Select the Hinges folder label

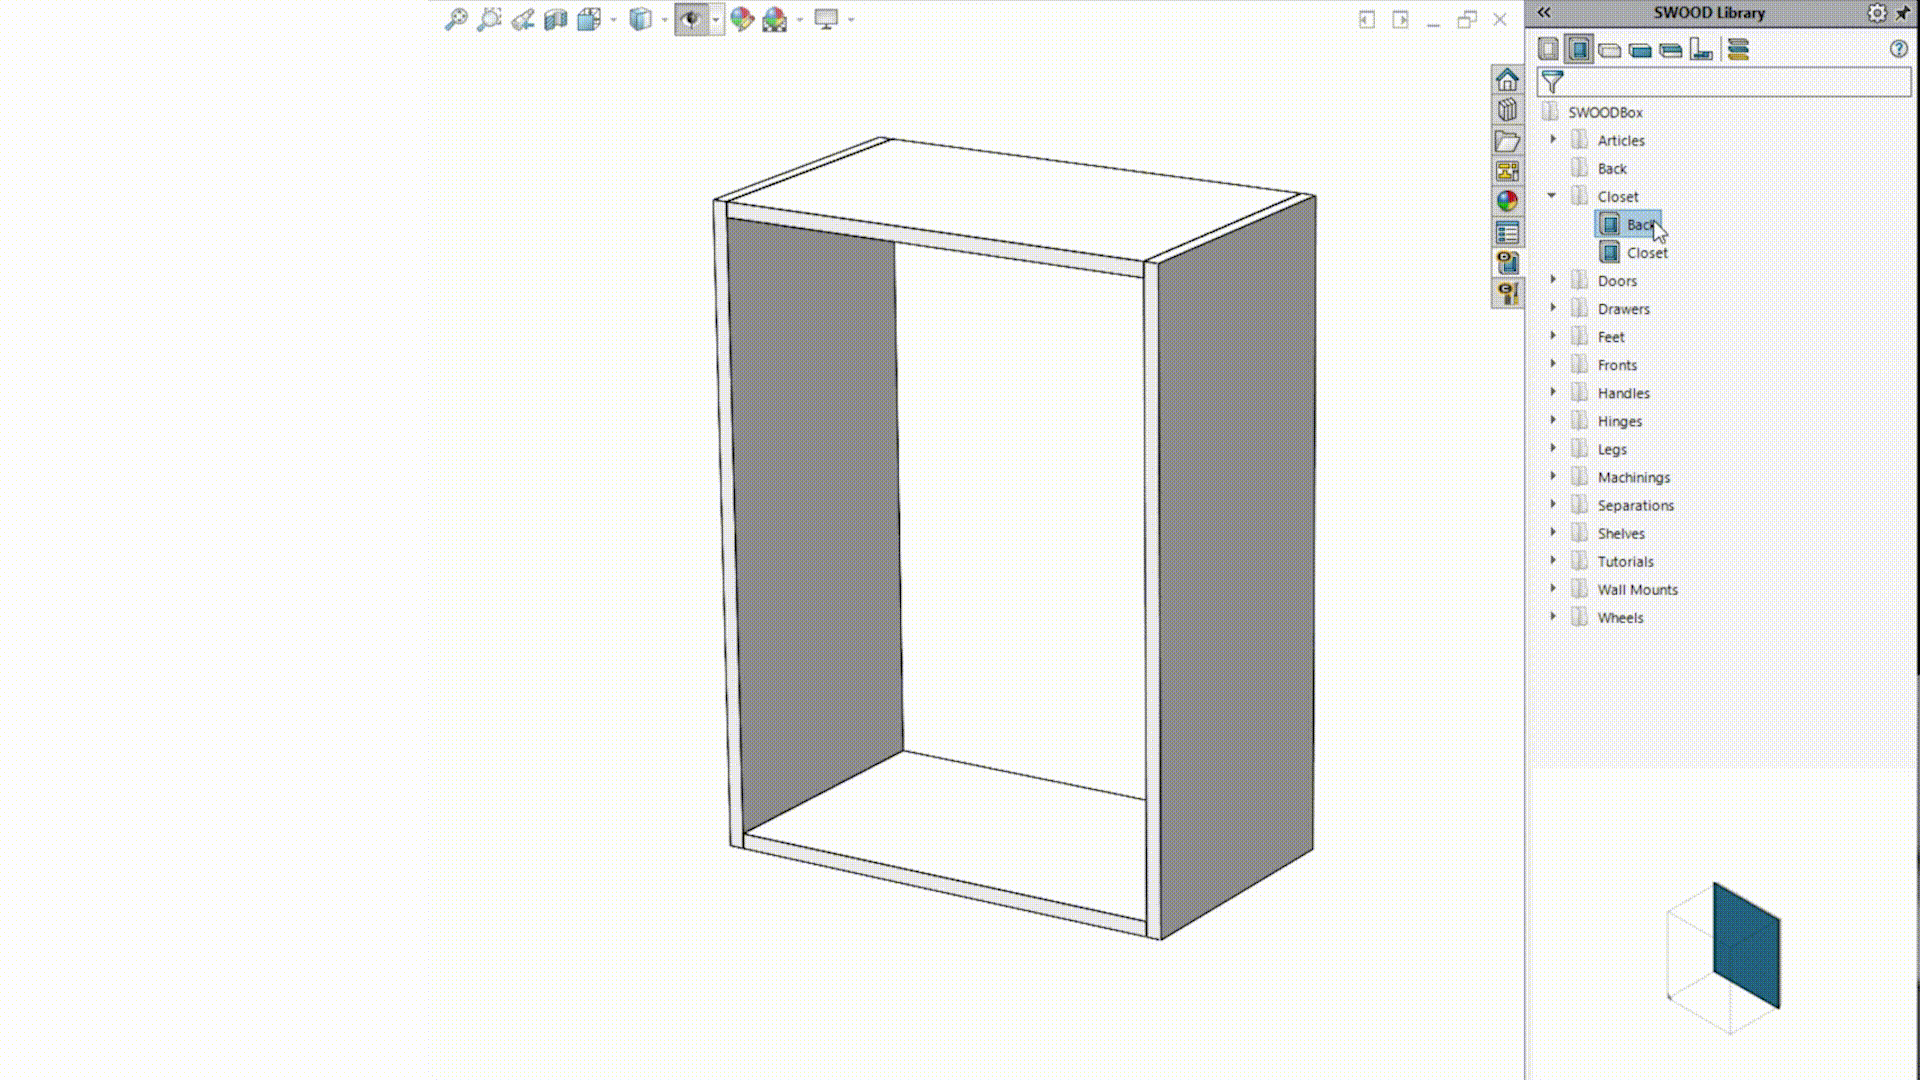pos(1619,421)
